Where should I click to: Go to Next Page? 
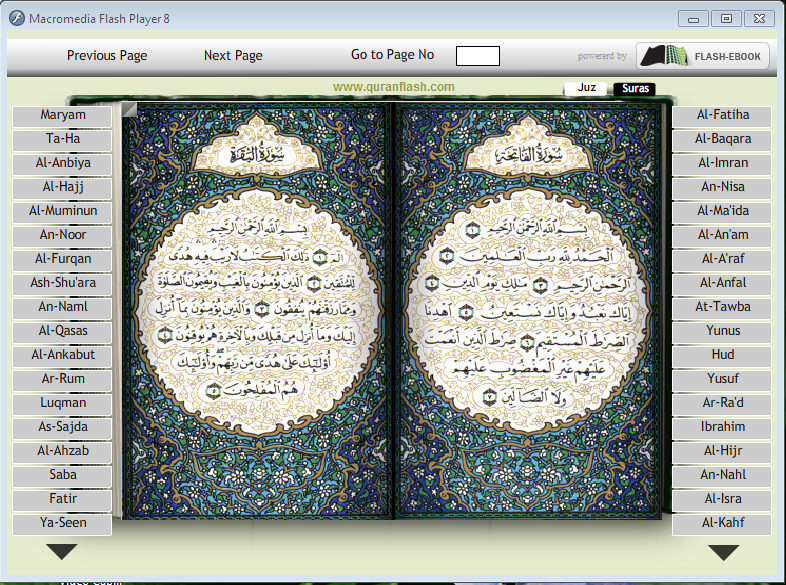click(x=233, y=55)
